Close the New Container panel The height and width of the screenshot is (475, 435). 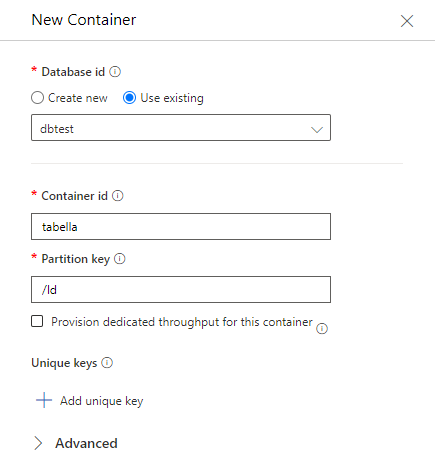coord(407,21)
